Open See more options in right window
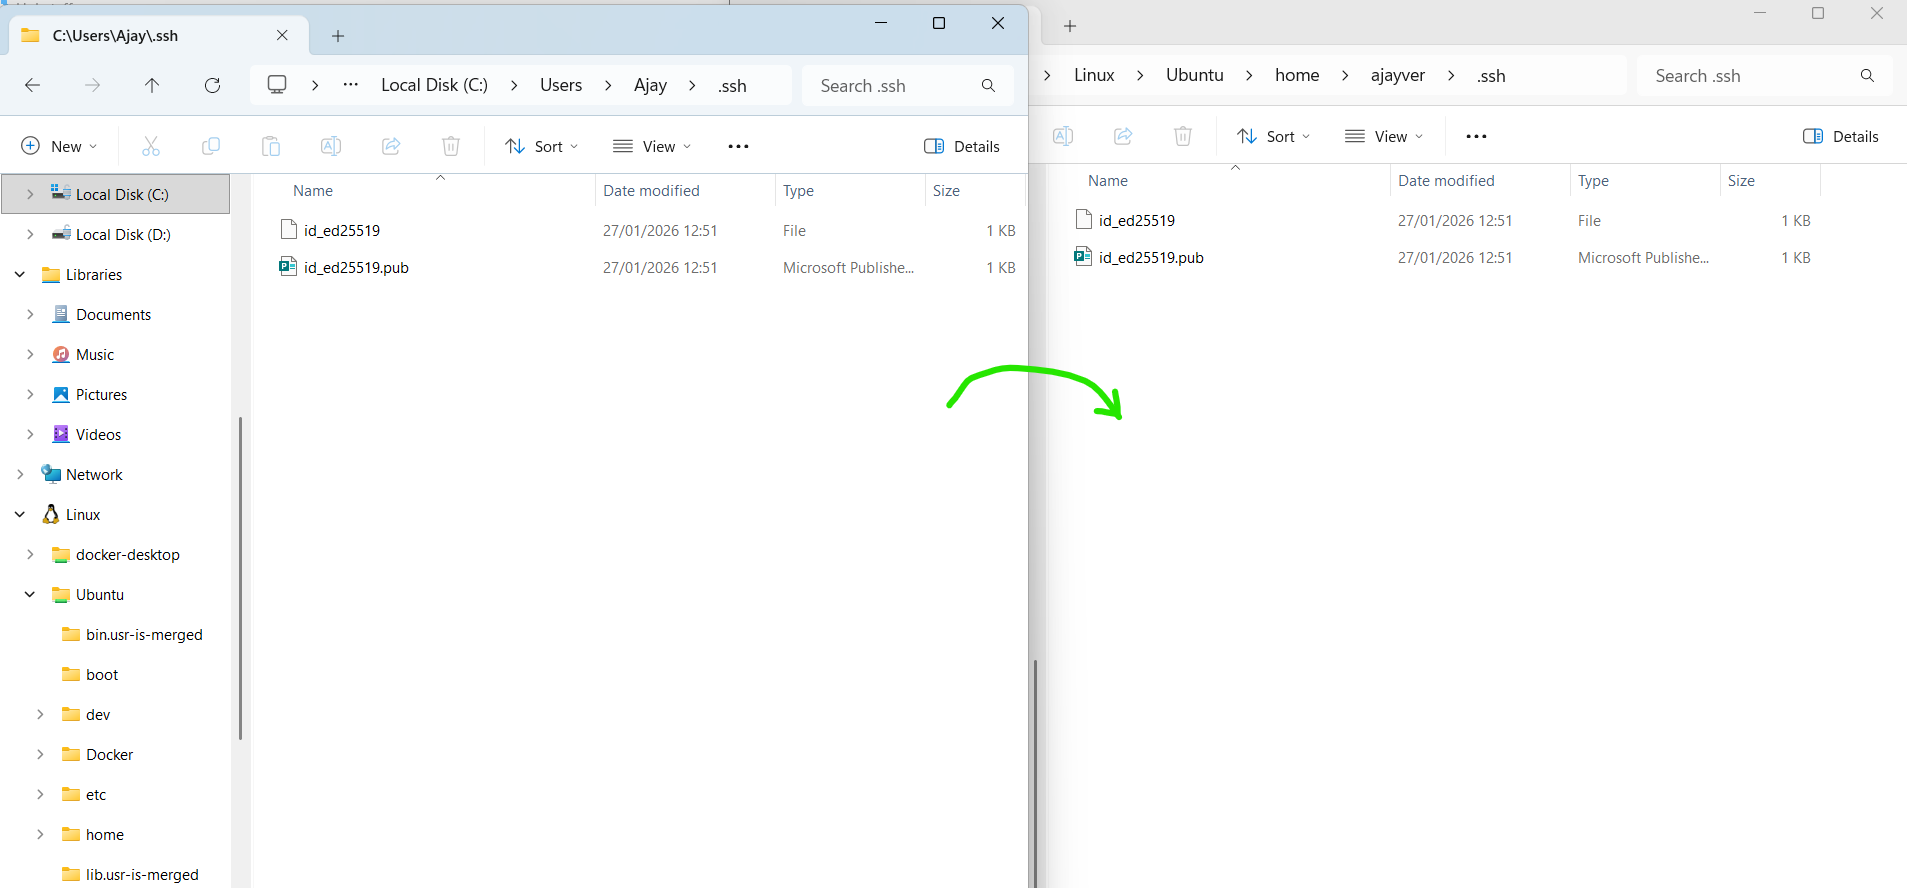 tap(1476, 136)
